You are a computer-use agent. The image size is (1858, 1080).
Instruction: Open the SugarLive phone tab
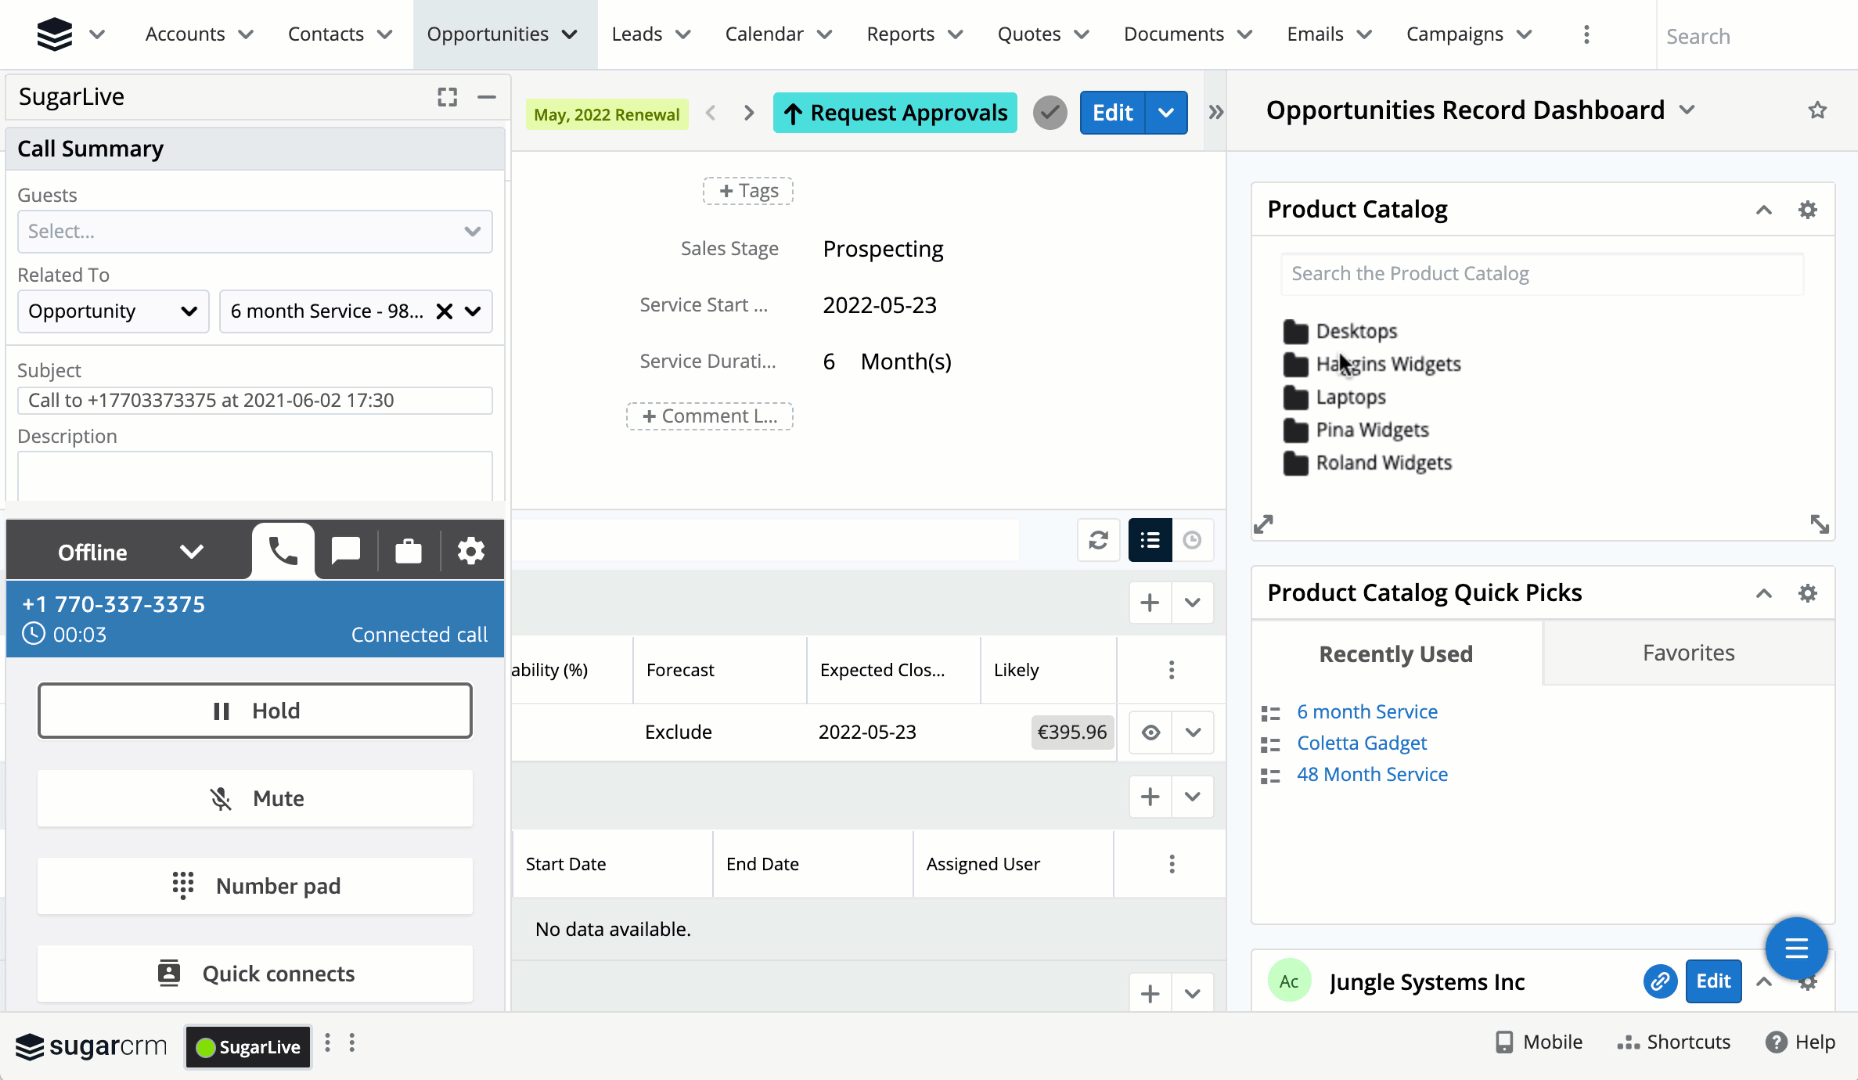pos(283,551)
